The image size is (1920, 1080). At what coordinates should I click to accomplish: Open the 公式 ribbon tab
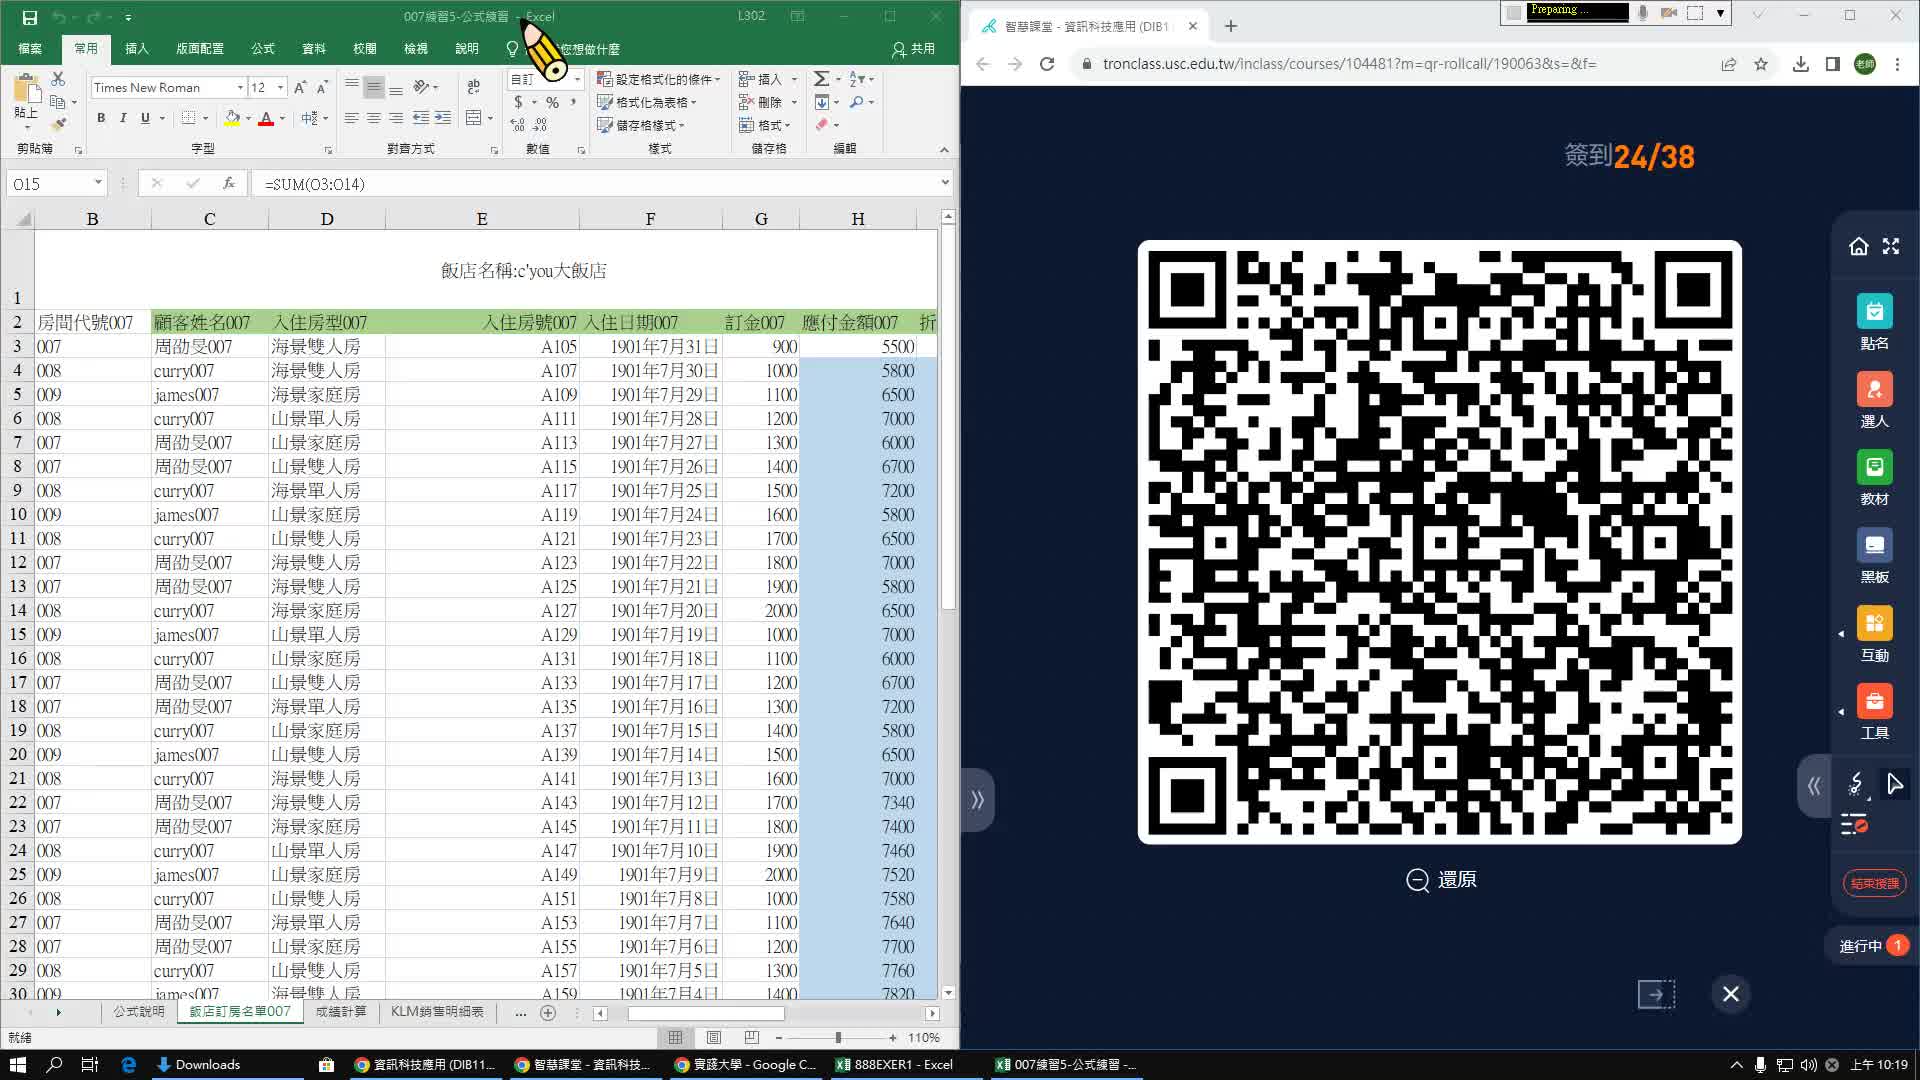(x=263, y=48)
